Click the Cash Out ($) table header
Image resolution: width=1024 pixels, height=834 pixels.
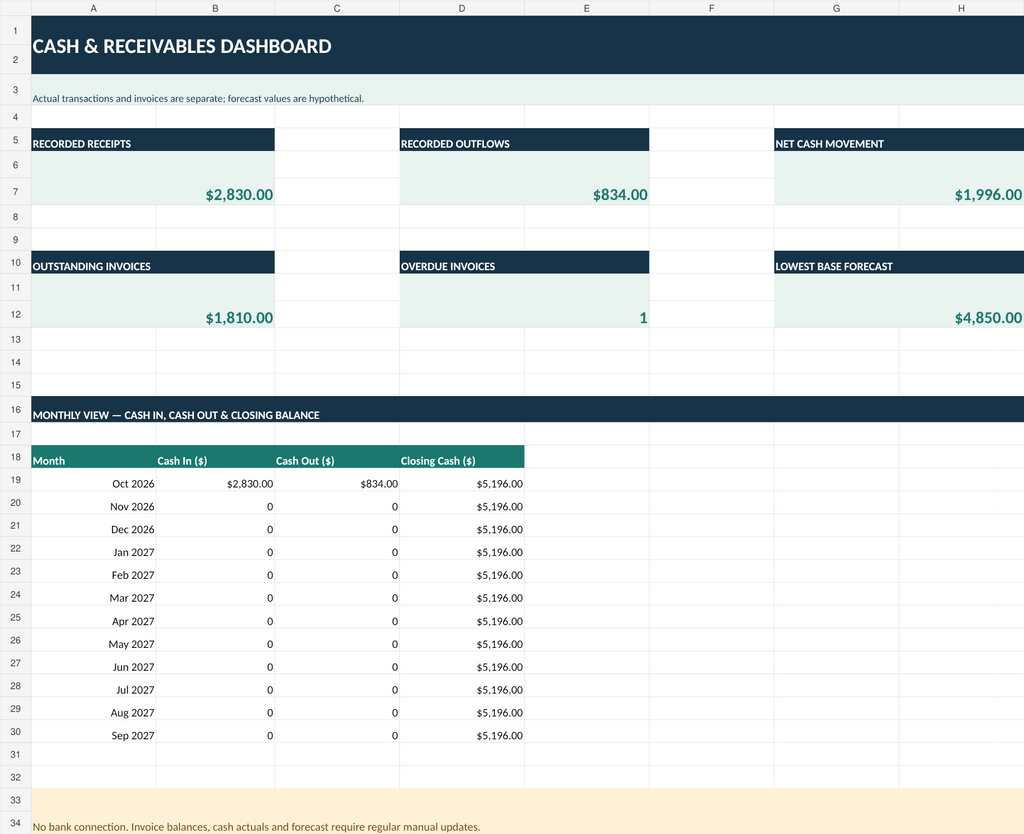tap(337, 457)
